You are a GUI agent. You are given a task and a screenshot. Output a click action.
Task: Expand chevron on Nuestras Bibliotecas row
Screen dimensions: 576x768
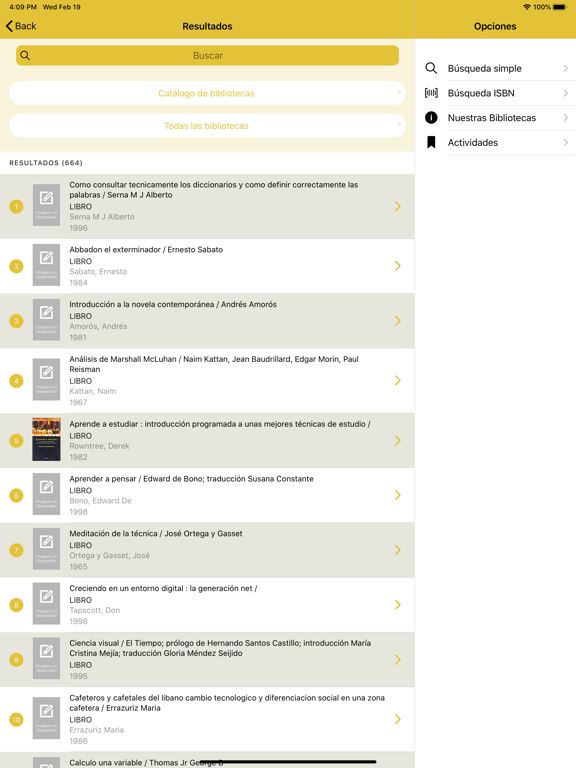pos(566,118)
